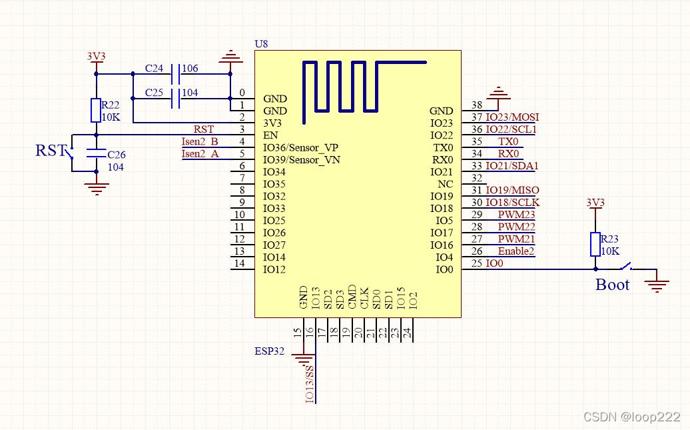Select the 3V3 power port above R23
Screen dimensions: 690x430
click(595, 205)
